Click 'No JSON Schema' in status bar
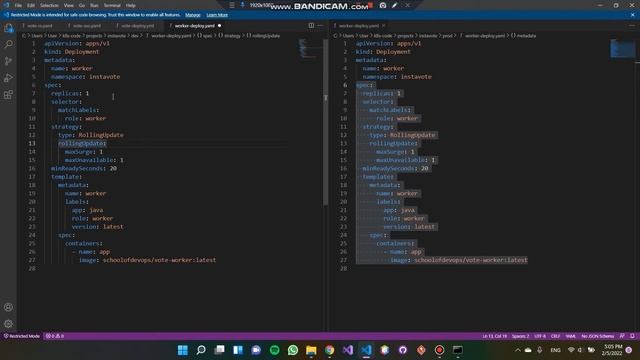This screenshot has width=640, height=360. 598,336
